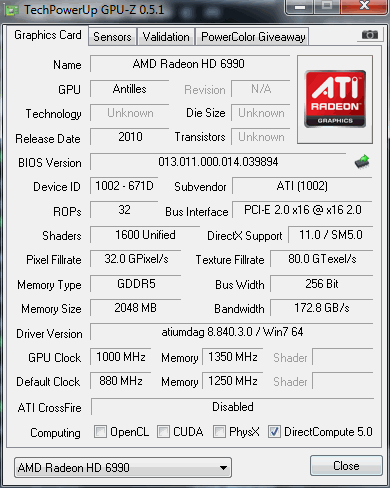390x488 pixels.
Task: Toggle the CUDA checkbox
Action: pos(163,431)
